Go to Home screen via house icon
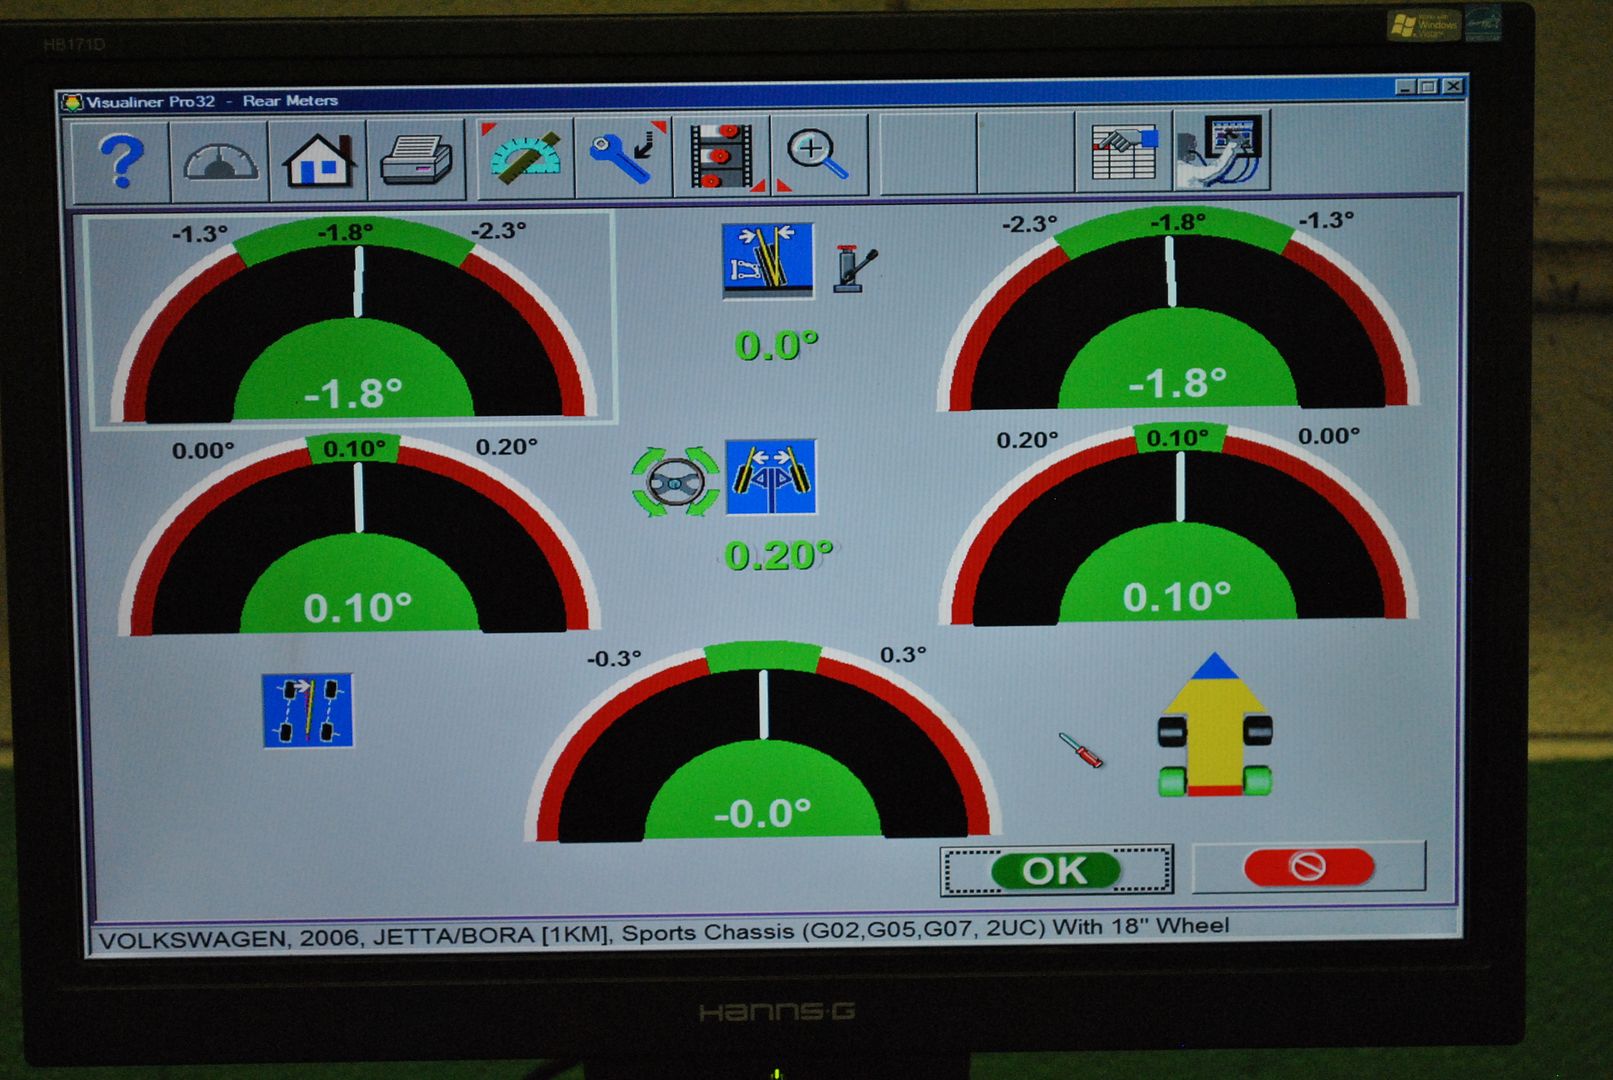The image size is (1613, 1080). coord(318,160)
